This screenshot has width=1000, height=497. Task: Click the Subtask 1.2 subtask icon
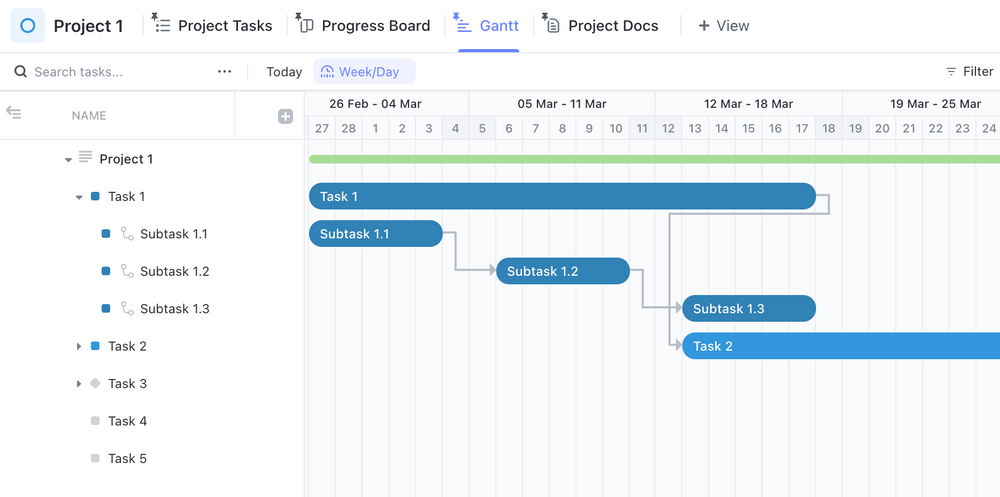coord(127,271)
